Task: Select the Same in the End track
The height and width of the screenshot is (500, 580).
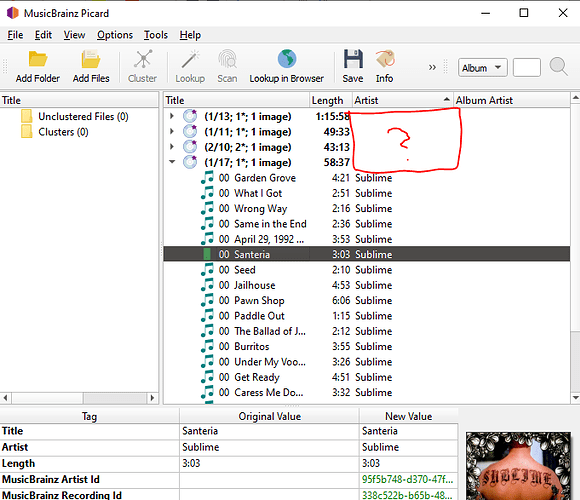Action: [367, 224]
